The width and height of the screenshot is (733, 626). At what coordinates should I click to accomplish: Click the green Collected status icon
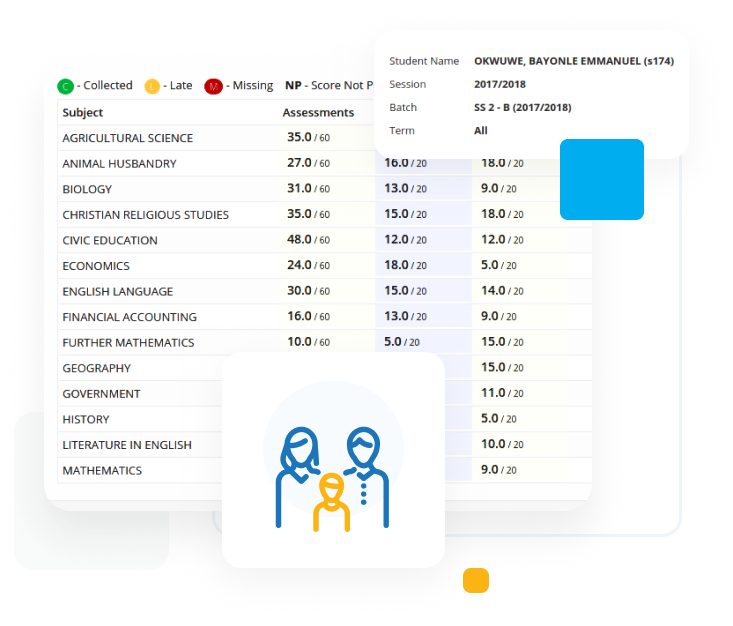(x=65, y=86)
